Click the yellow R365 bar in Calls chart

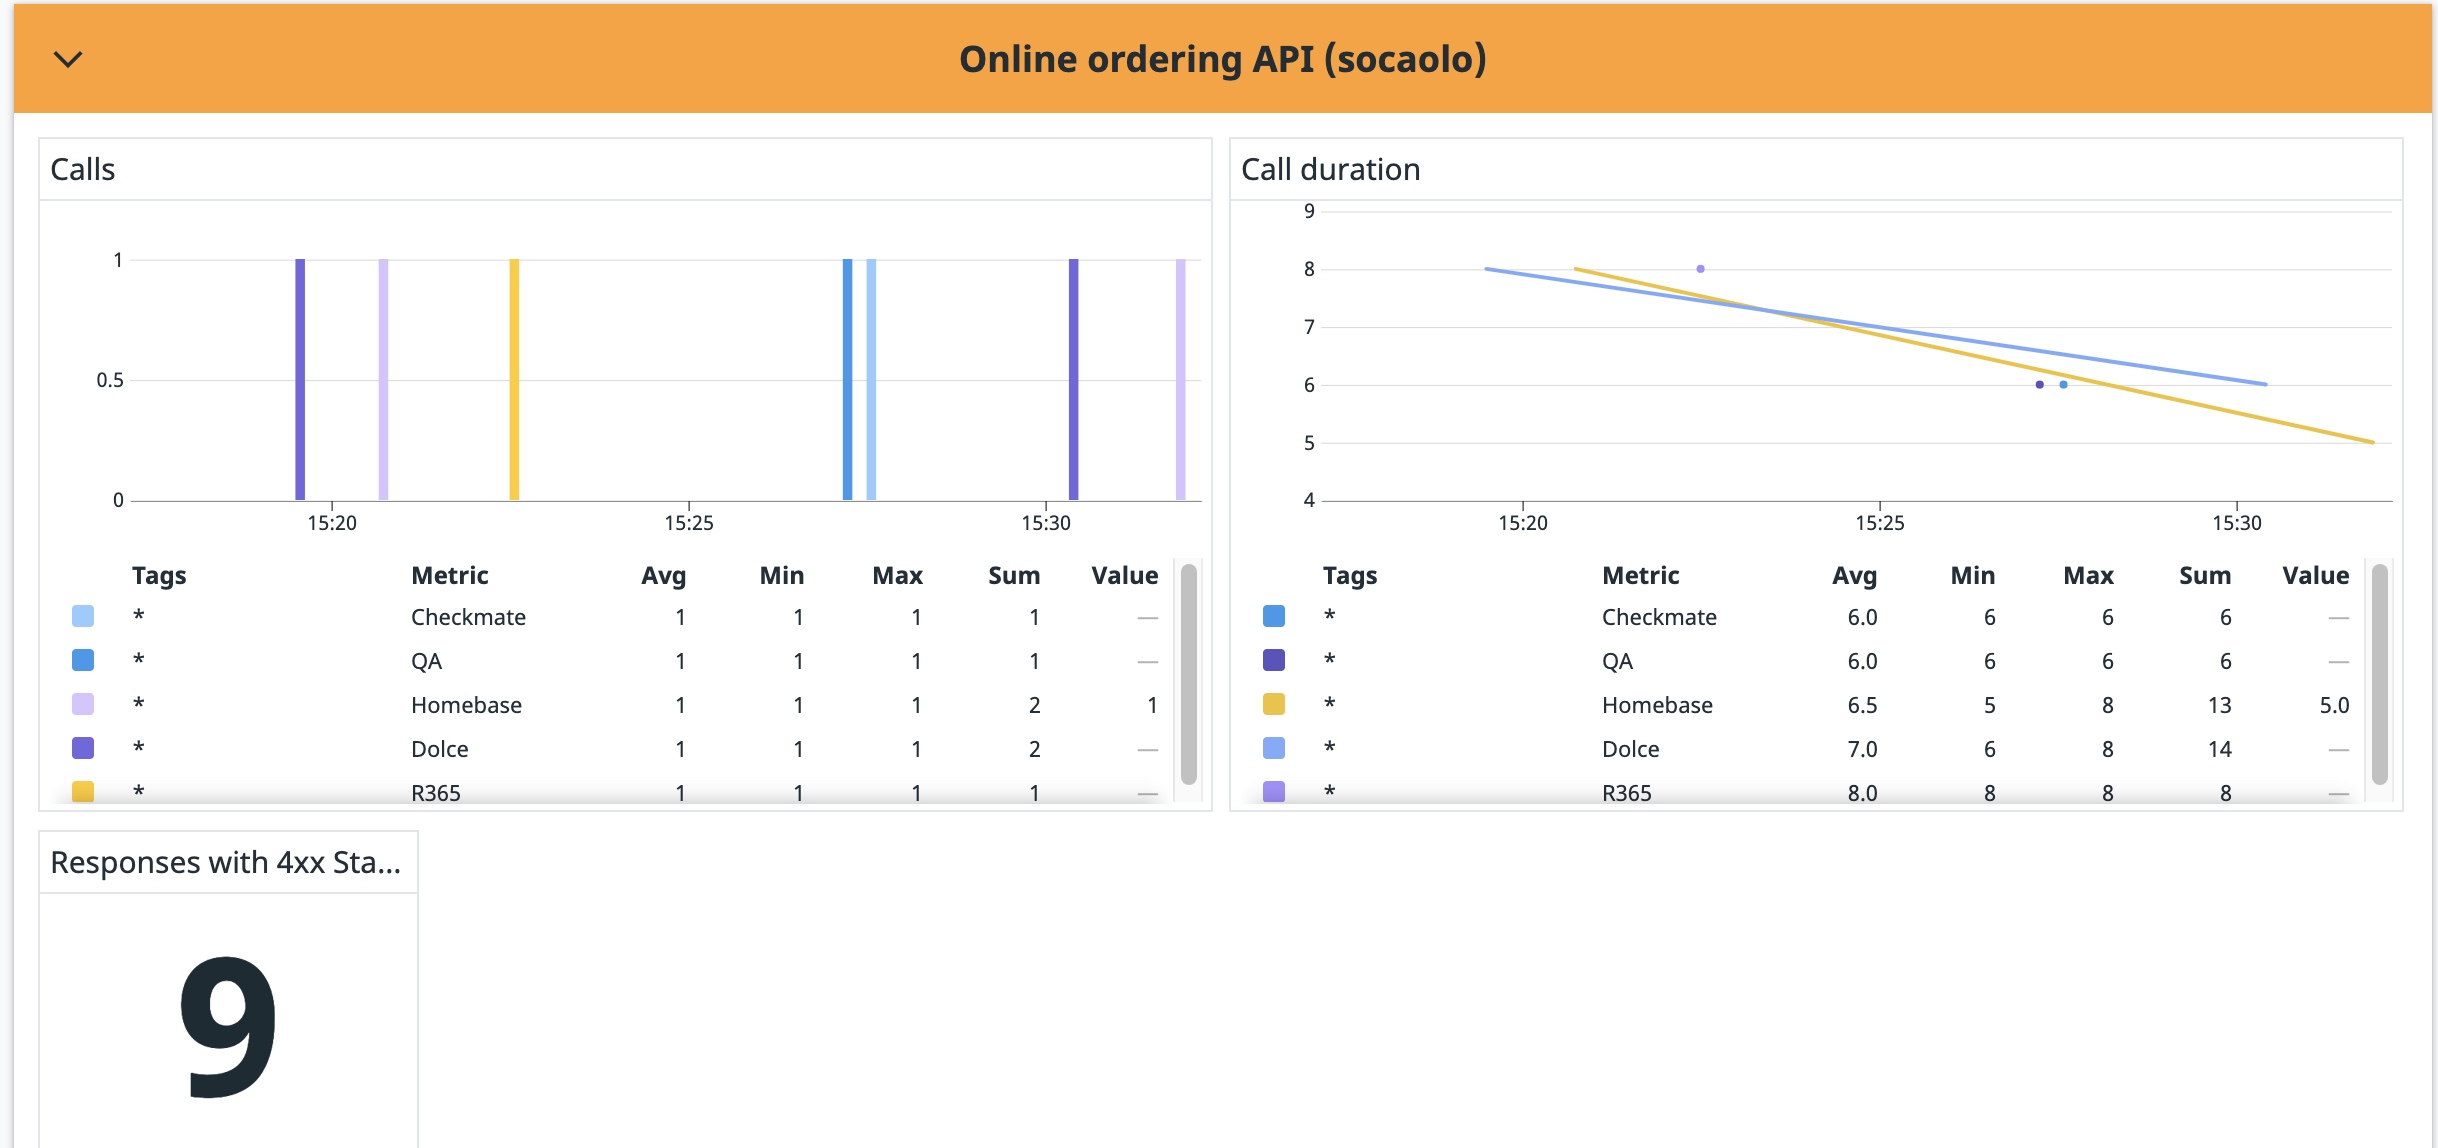tap(514, 379)
